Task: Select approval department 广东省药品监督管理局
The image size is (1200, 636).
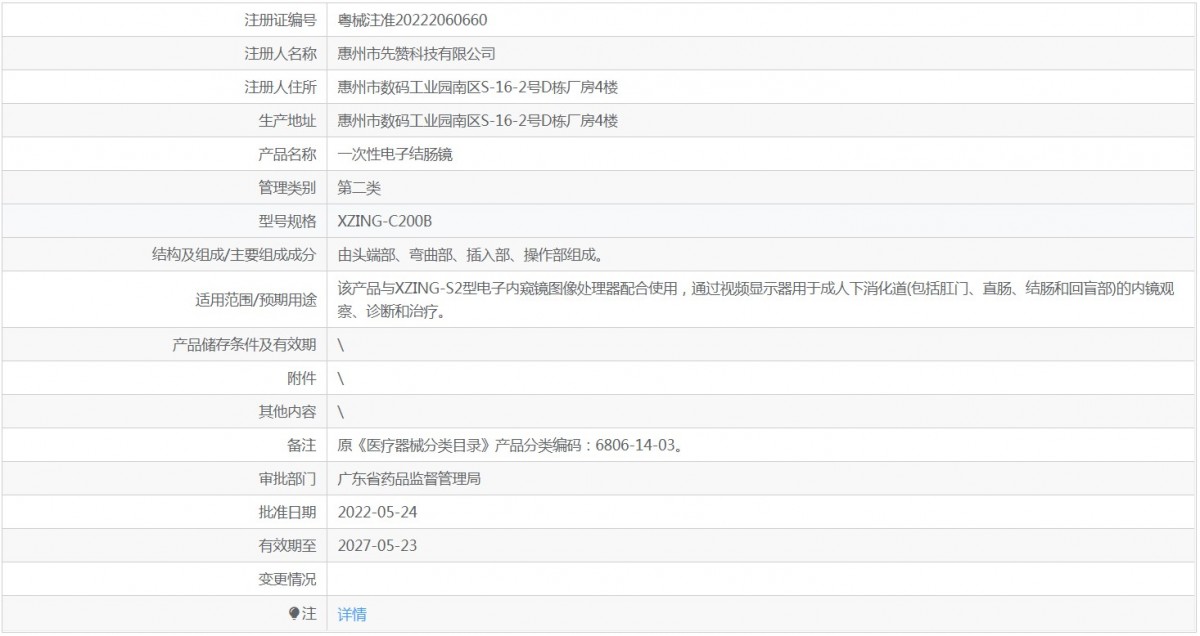Action: tap(410, 478)
